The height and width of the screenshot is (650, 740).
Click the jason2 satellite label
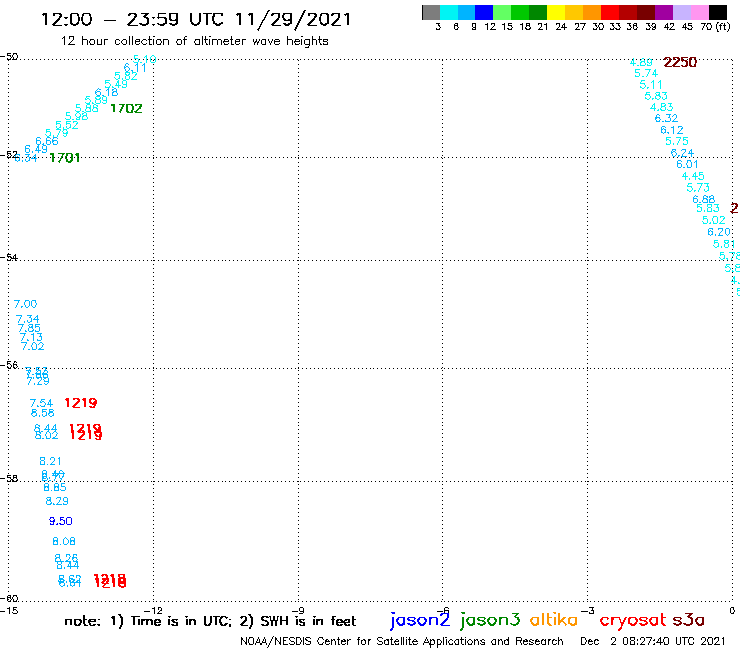[420, 620]
